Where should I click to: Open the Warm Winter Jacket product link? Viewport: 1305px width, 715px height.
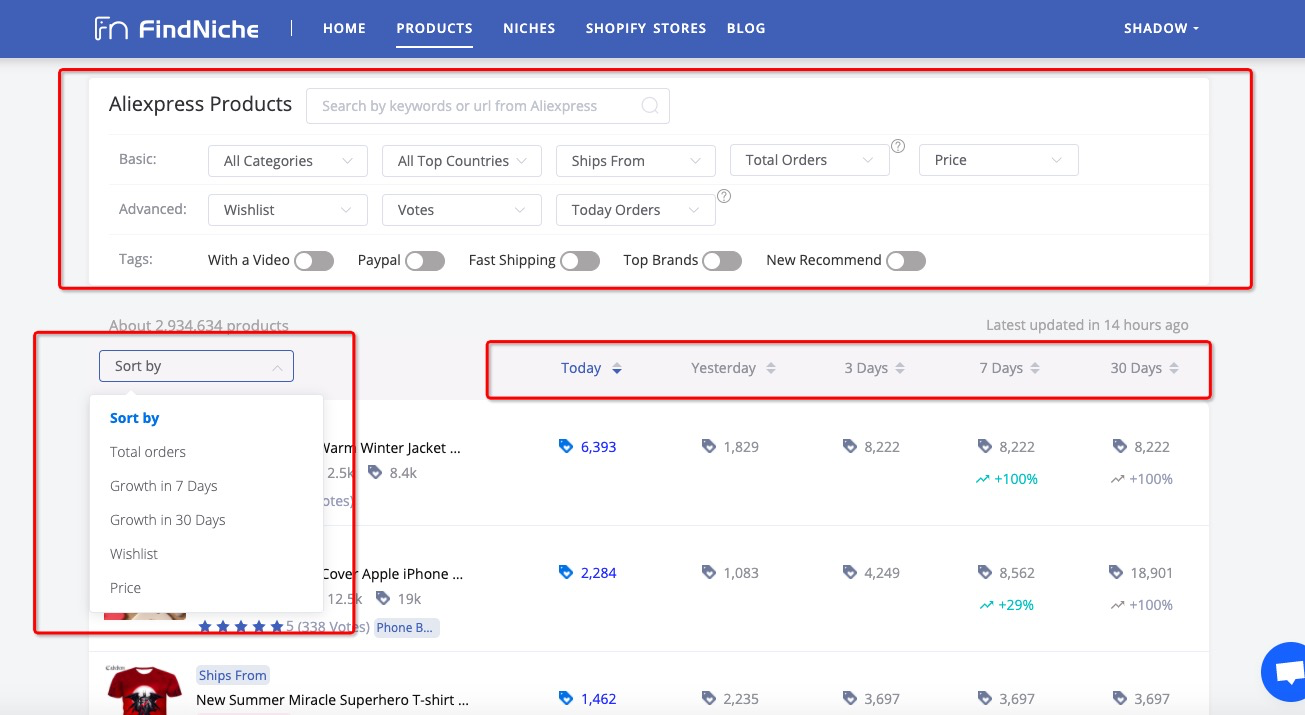[392, 448]
